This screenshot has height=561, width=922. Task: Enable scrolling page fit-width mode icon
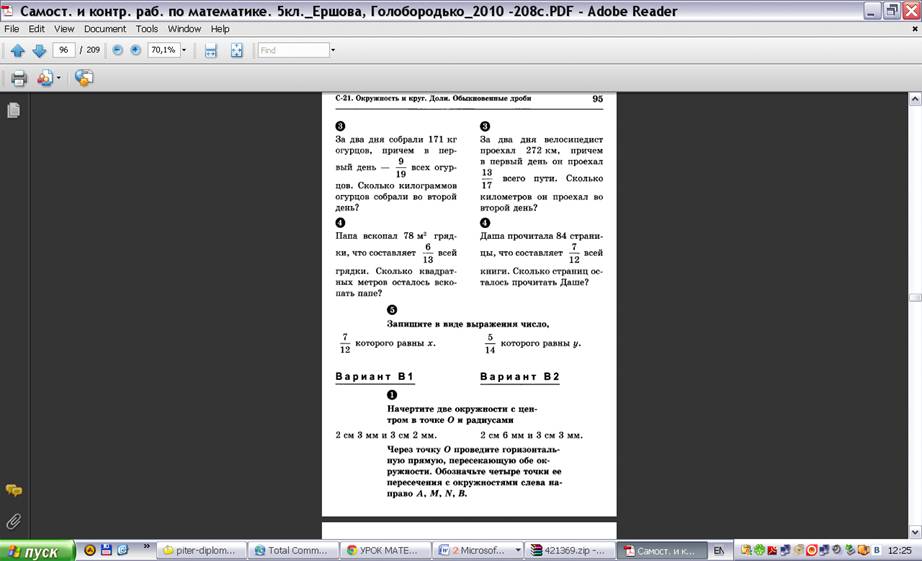point(211,50)
